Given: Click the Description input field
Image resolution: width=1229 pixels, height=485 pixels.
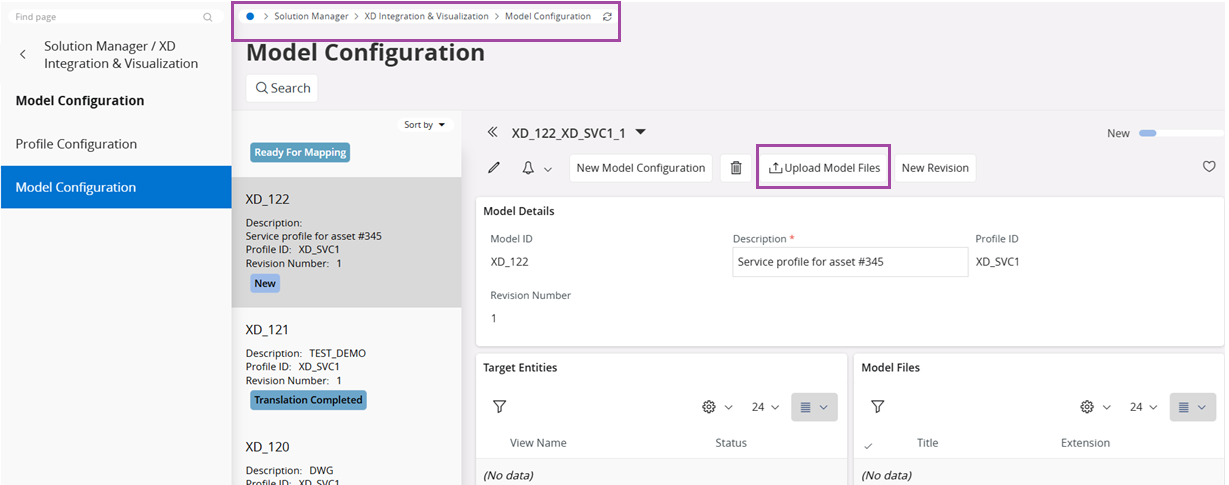Looking at the screenshot, I should coord(849,262).
